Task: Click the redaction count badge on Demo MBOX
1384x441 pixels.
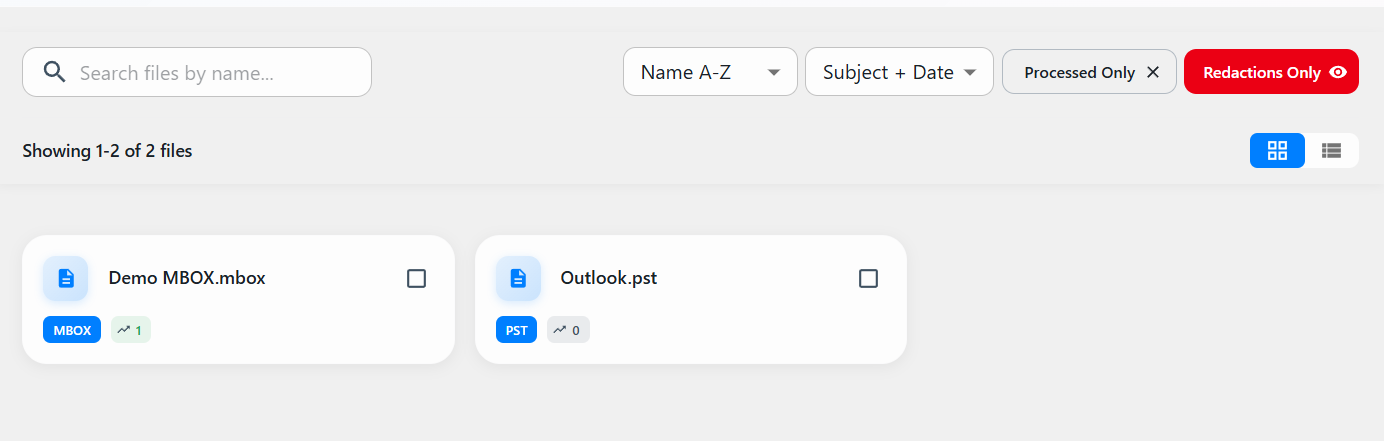Action: pos(131,330)
